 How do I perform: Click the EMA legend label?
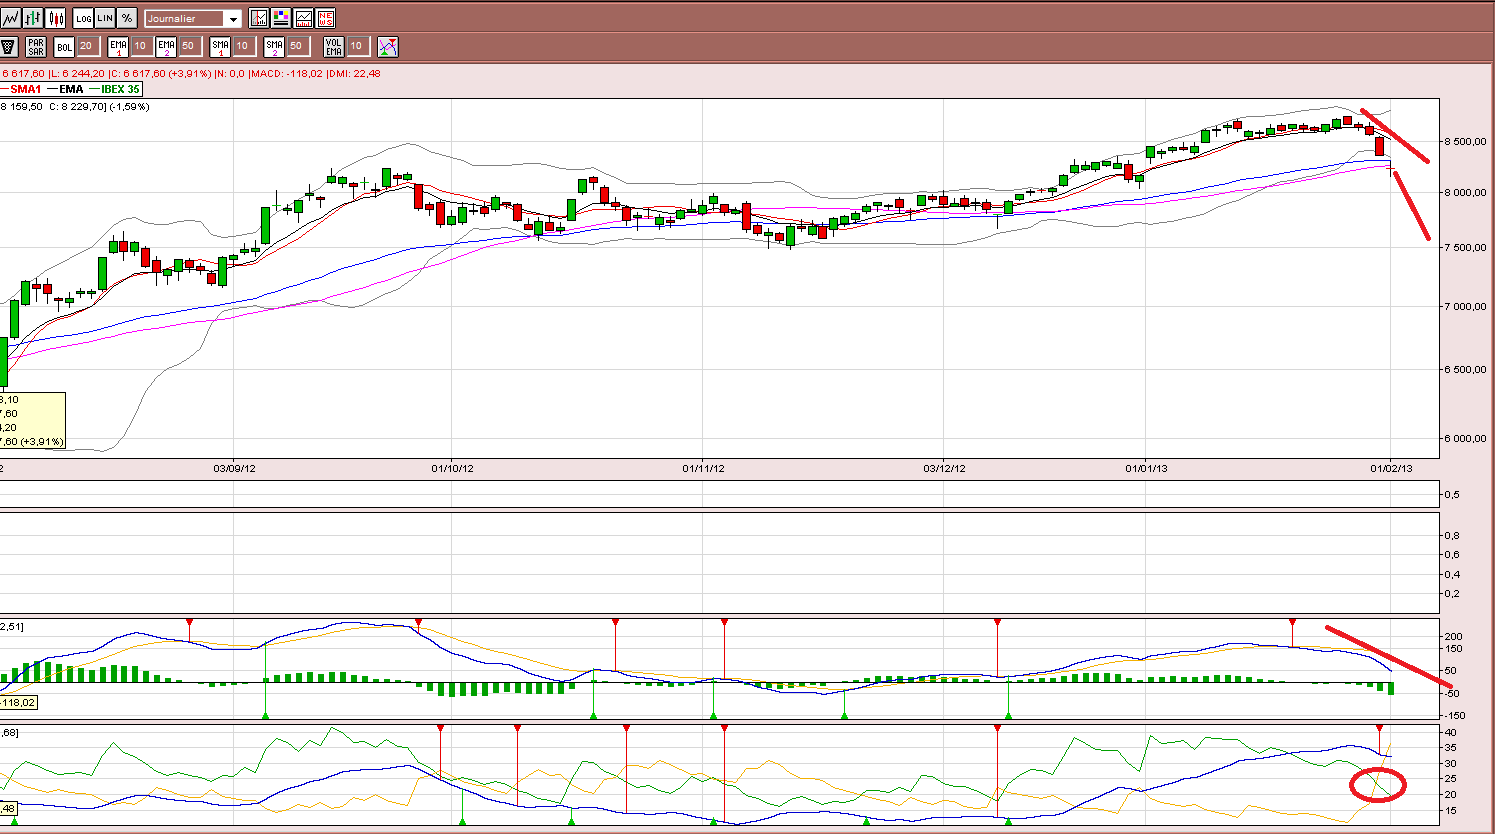click(x=71, y=89)
